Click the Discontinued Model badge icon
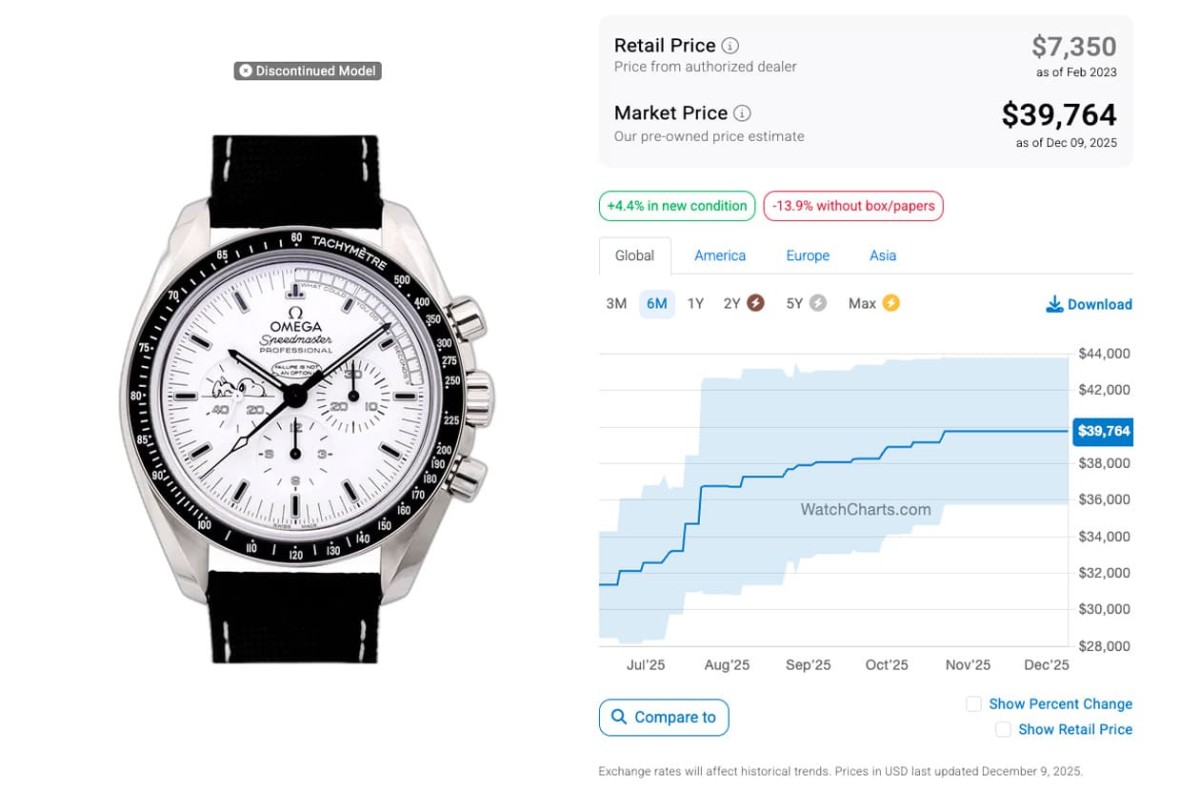 245,71
